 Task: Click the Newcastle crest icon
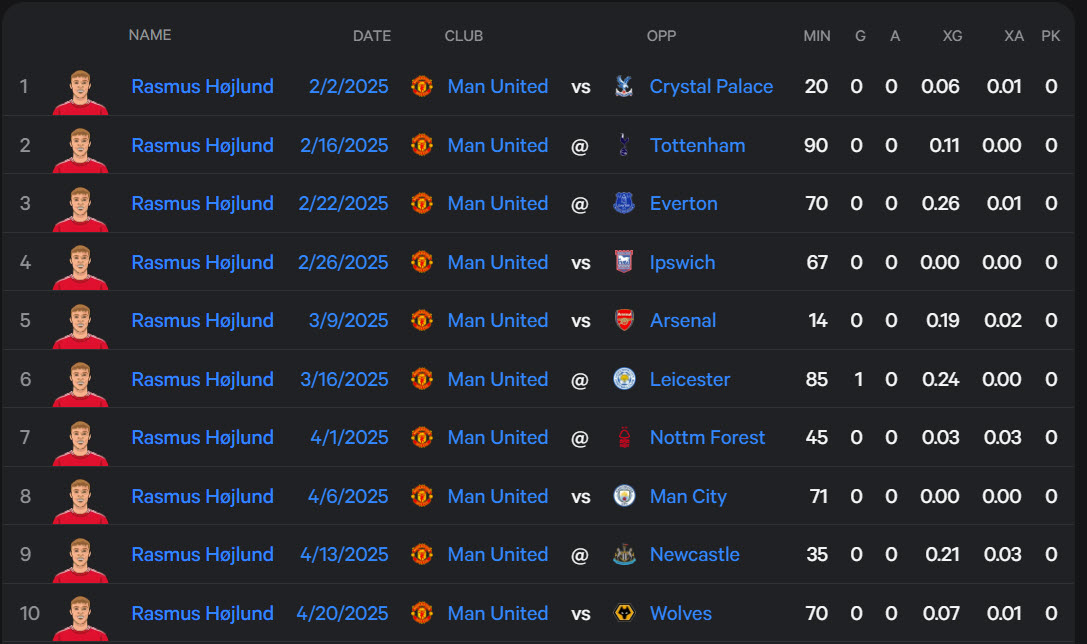click(x=624, y=555)
